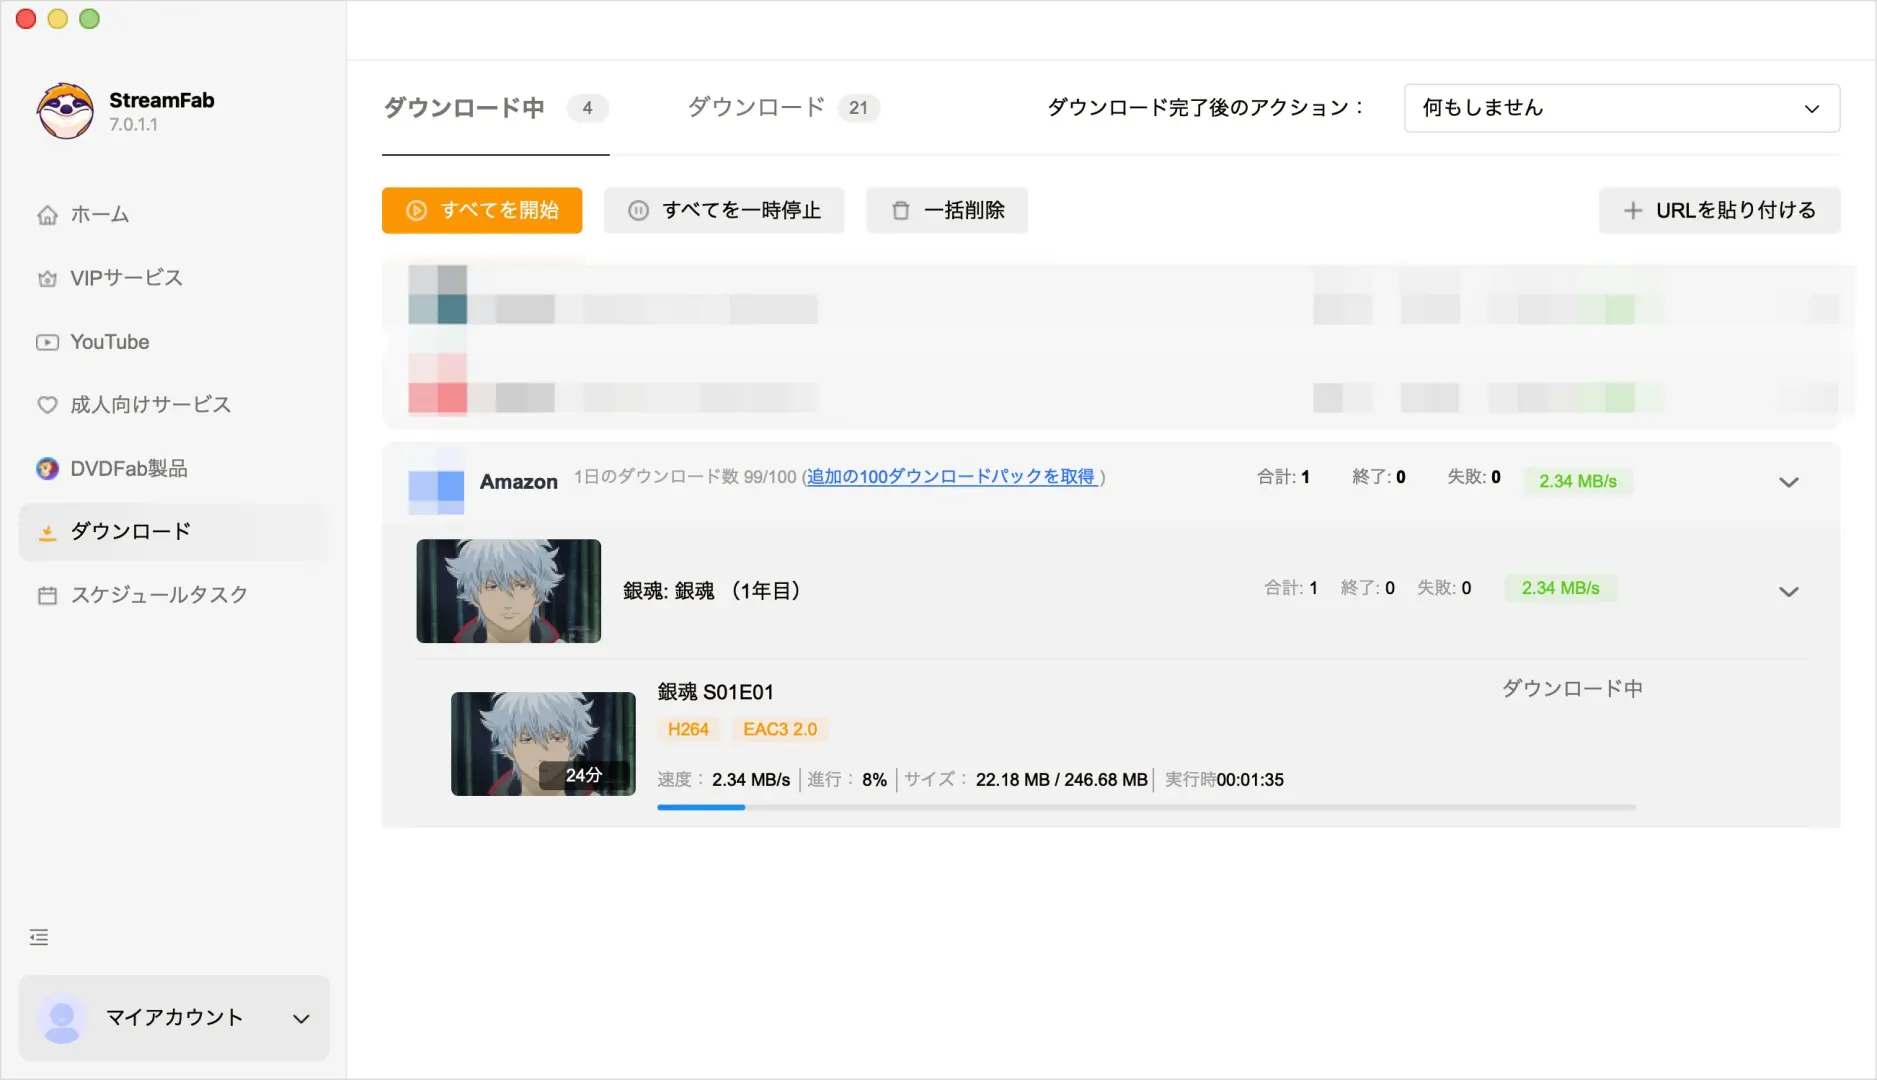
Task: Click URLを貼り付ける button
Action: (1719, 210)
